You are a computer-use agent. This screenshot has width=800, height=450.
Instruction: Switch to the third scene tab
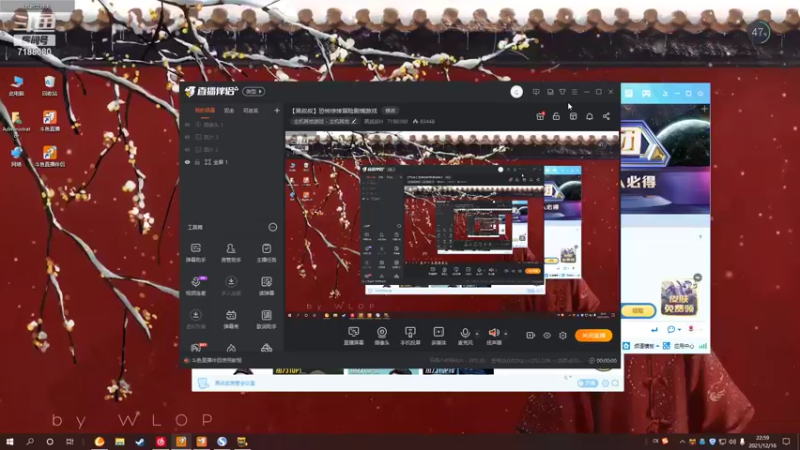251,111
